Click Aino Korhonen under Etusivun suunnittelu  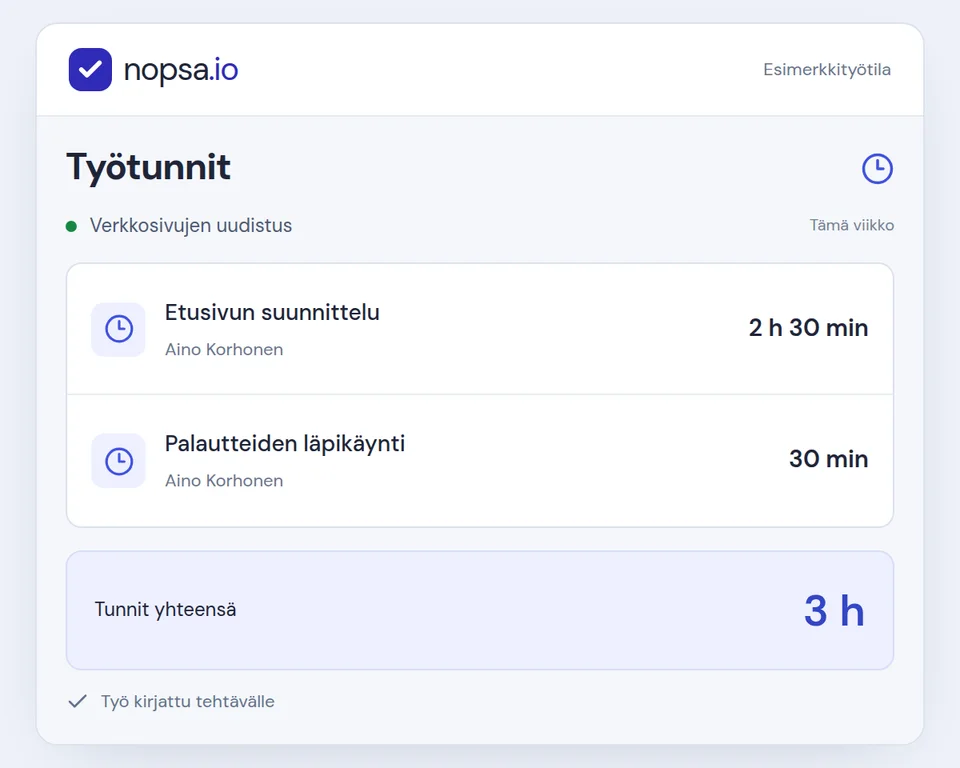click(224, 350)
